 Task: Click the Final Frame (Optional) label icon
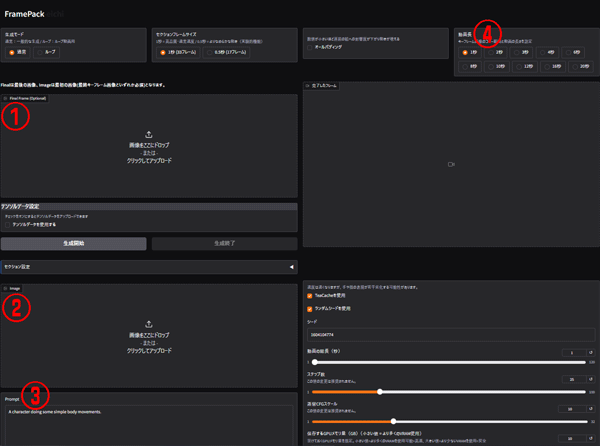pyautogui.click(x=5, y=98)
